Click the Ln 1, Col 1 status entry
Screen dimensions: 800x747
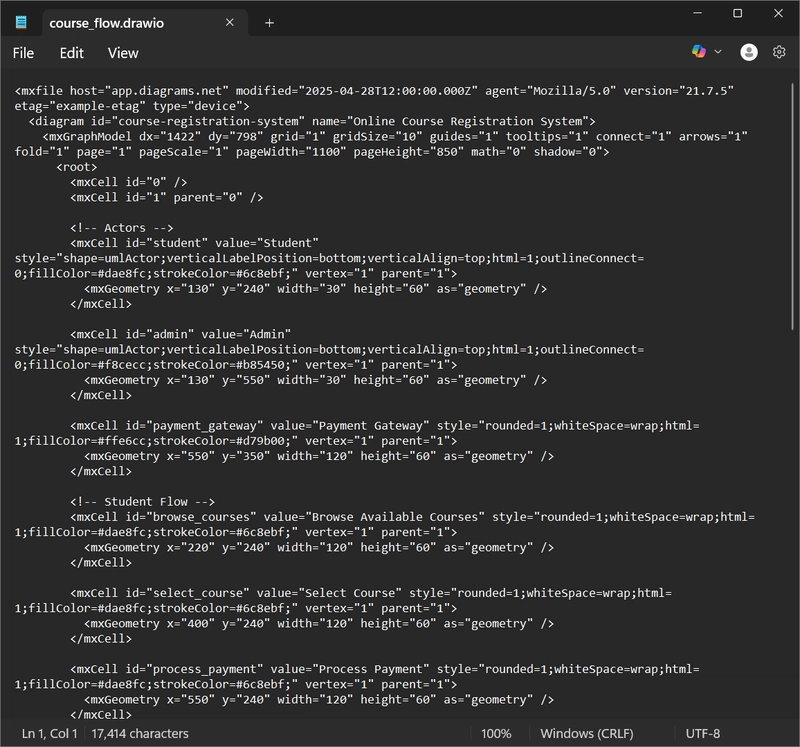tap(49, 734)
